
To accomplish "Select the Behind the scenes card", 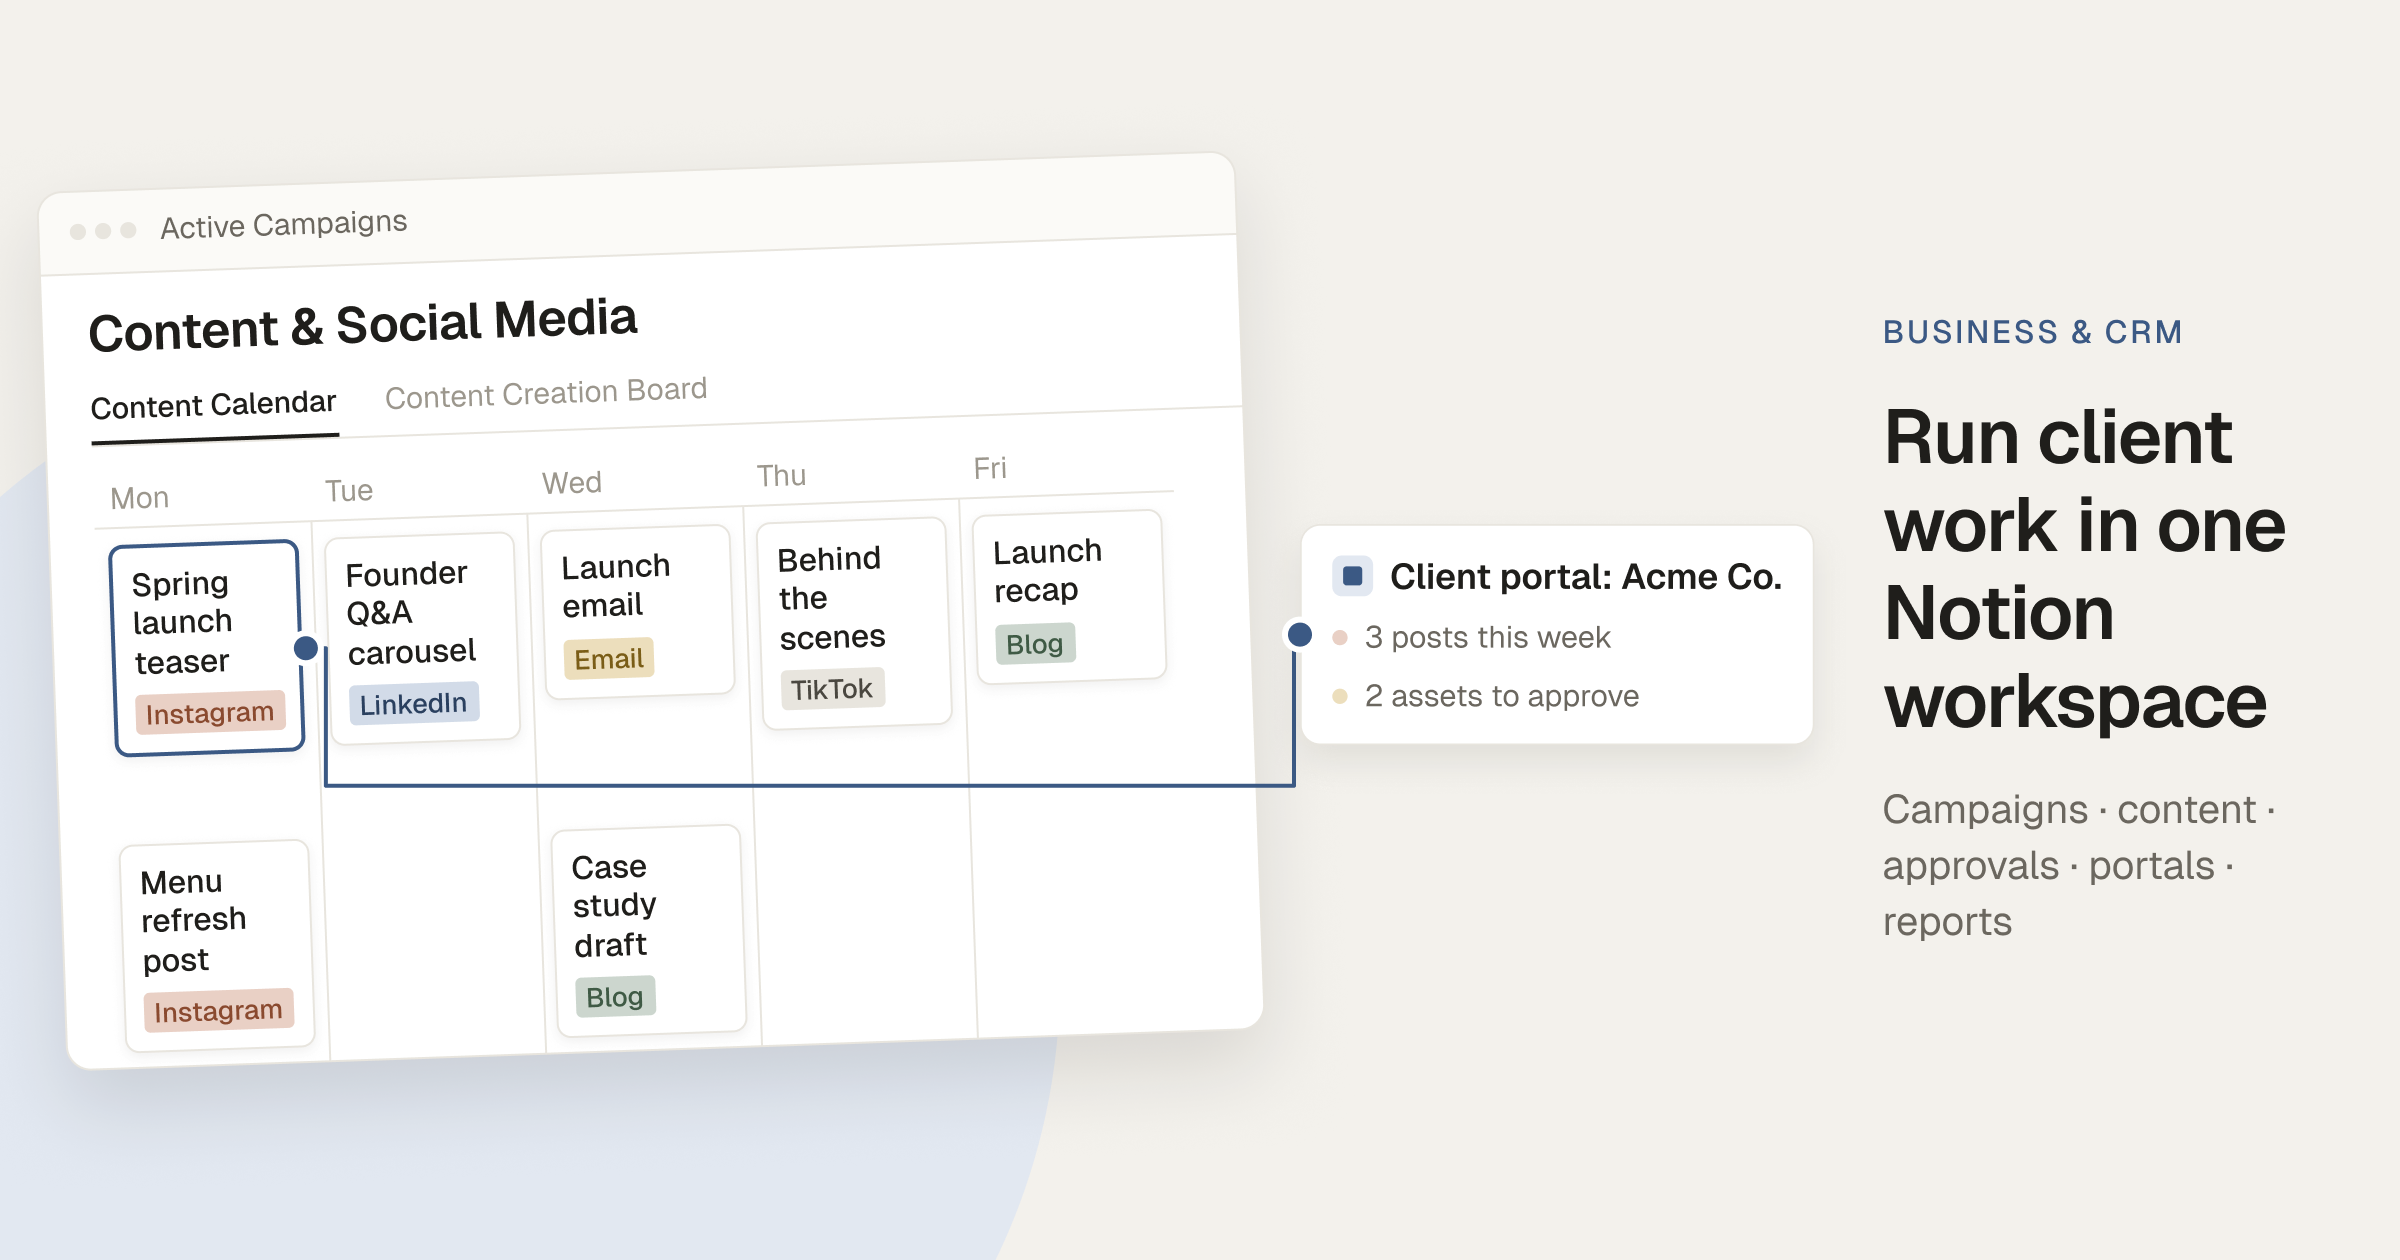I will pyautogui.click(x=854, y=623).
